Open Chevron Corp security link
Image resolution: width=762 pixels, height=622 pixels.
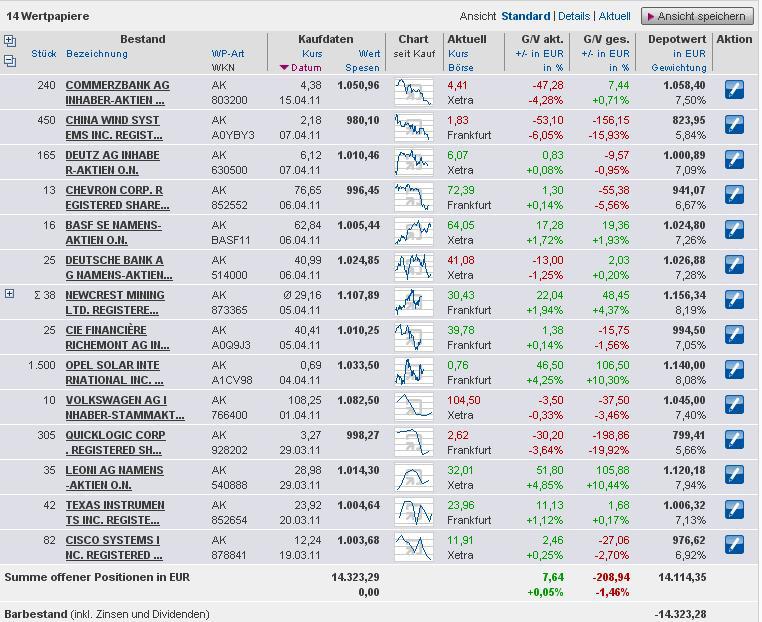point(117,197)
